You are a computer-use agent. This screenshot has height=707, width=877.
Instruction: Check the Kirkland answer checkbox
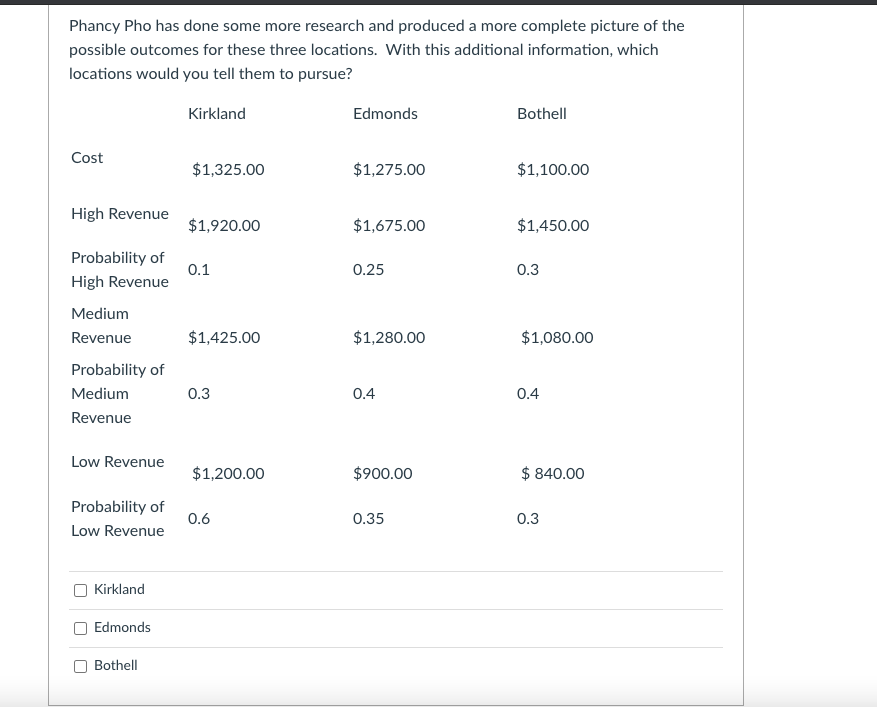pos(80,590)
